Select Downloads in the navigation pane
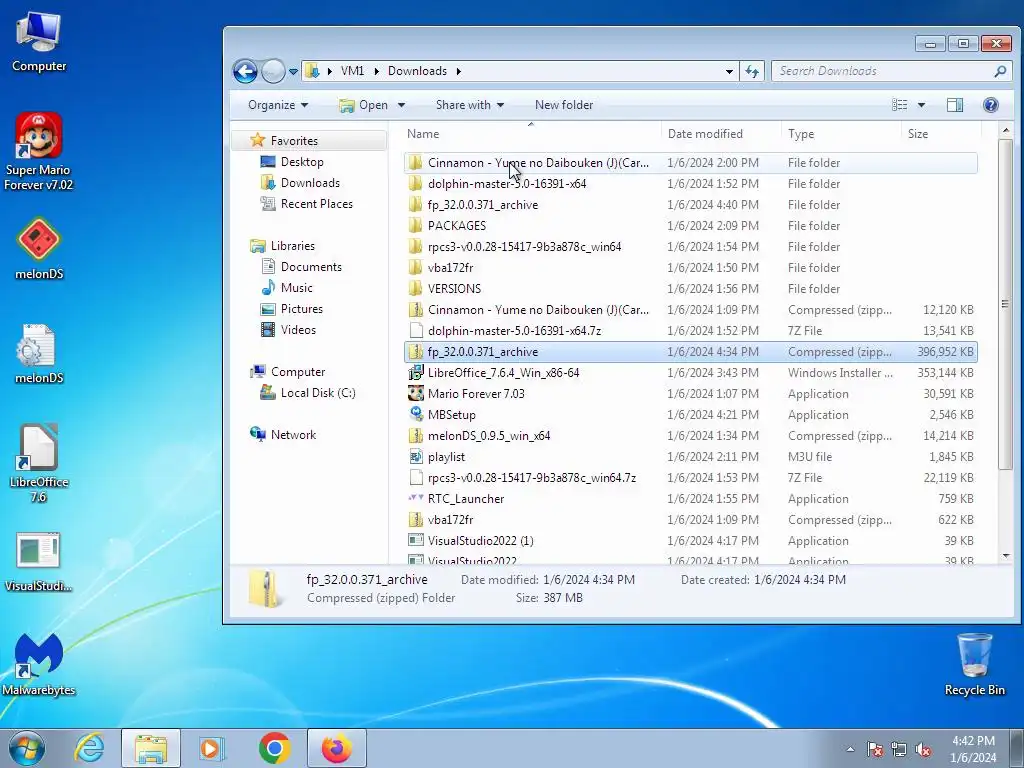Image resolution: width=1024 pixels, height=768 pixels. coord(310,183)
